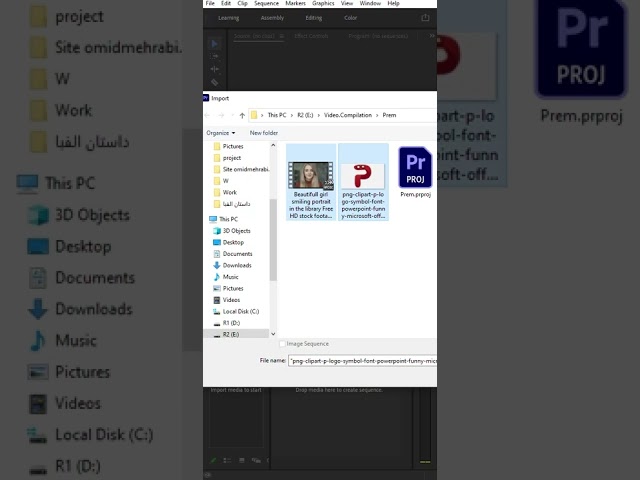The height and width of the screenshot is (480, 640).
Task: Open the Effect Controls panel tab
Action: coord(311,36)
